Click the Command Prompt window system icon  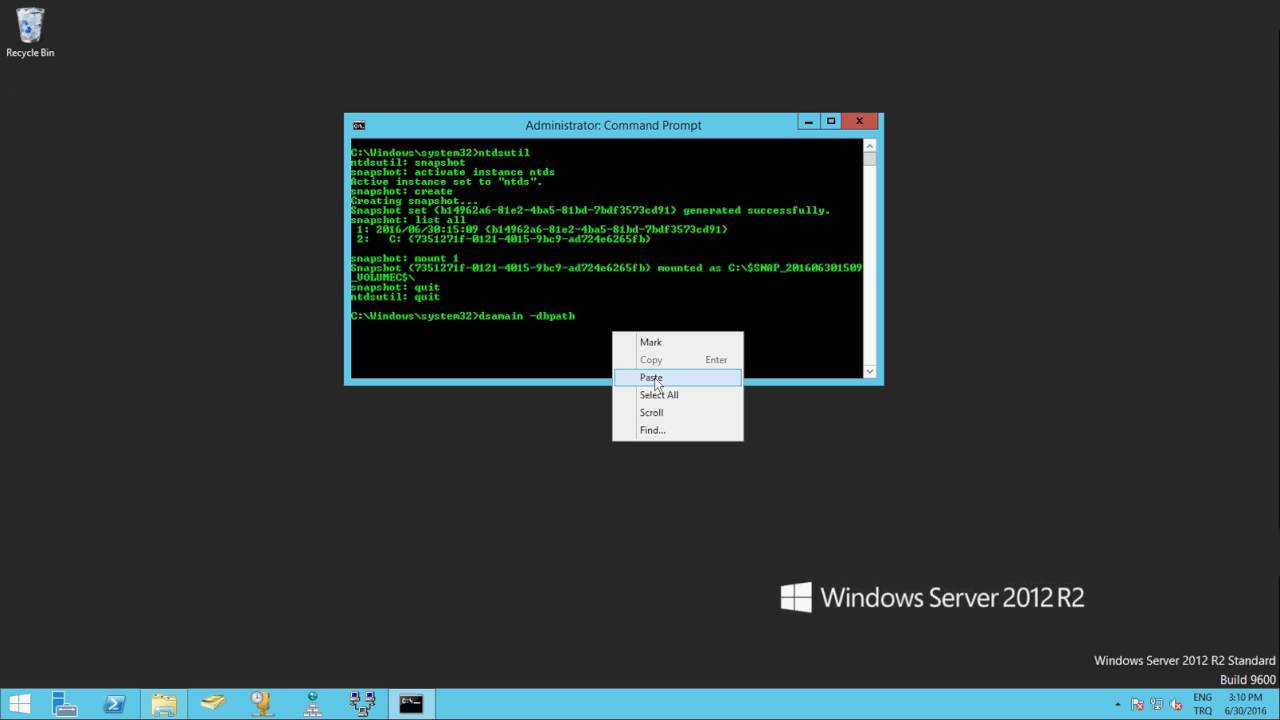click(359, 125)
